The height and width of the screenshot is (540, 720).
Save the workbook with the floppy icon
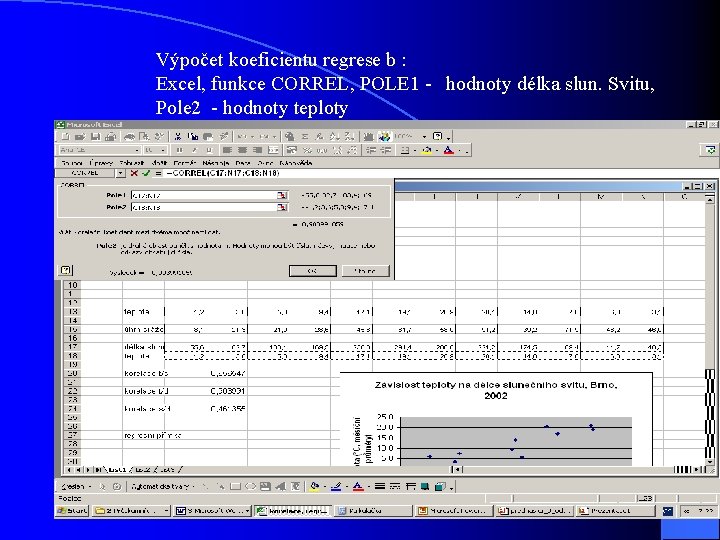(96, 136)
